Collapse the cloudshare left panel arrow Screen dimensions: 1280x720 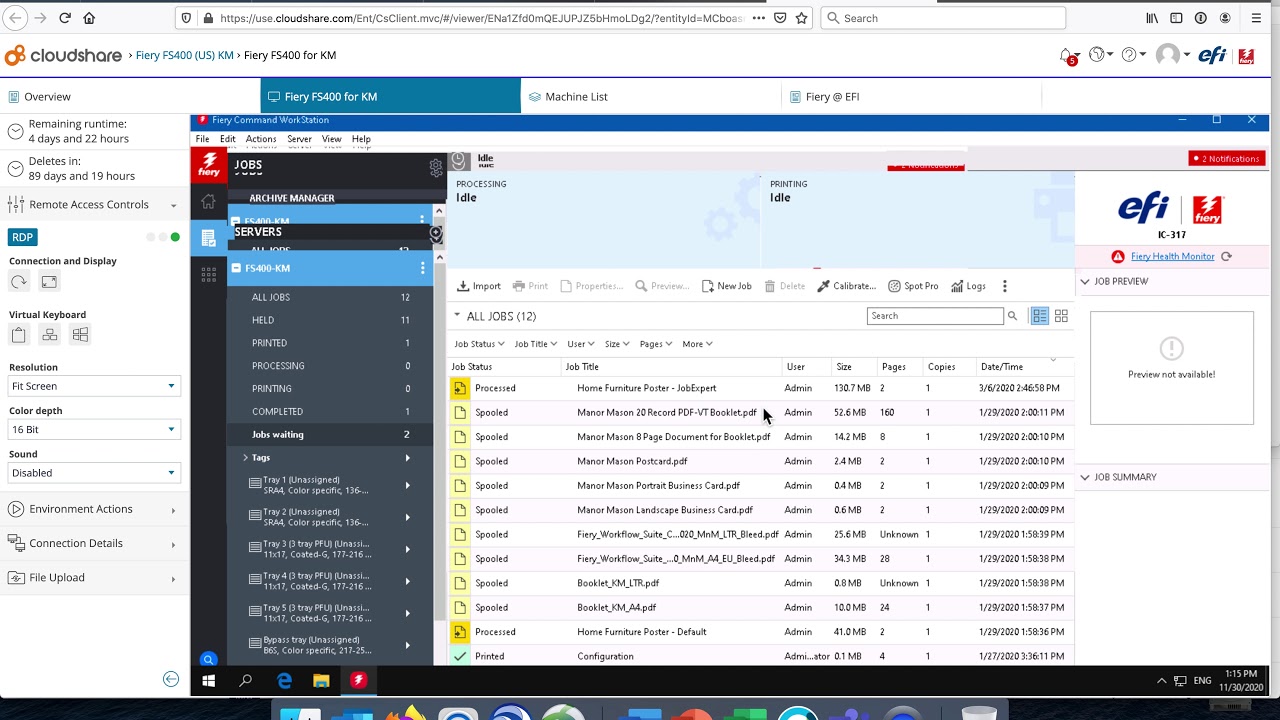coord(171,679)
